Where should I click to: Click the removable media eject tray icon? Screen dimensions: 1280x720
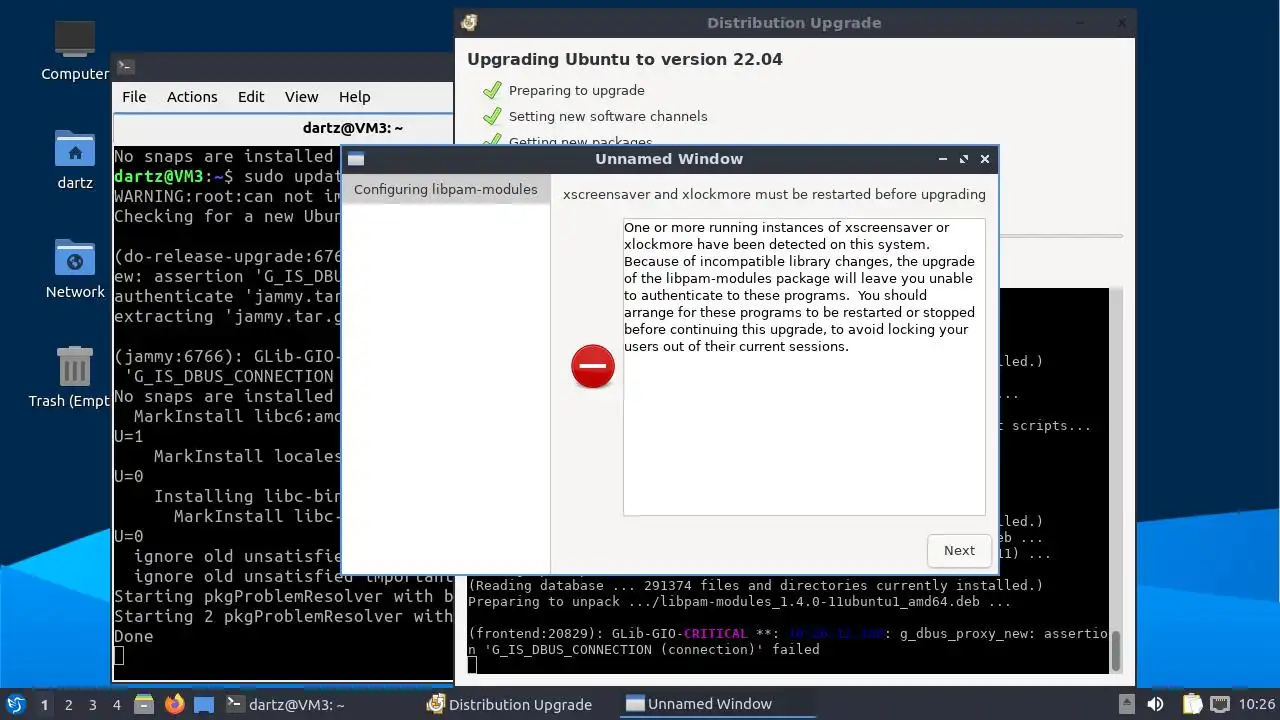click(1127, 704)
